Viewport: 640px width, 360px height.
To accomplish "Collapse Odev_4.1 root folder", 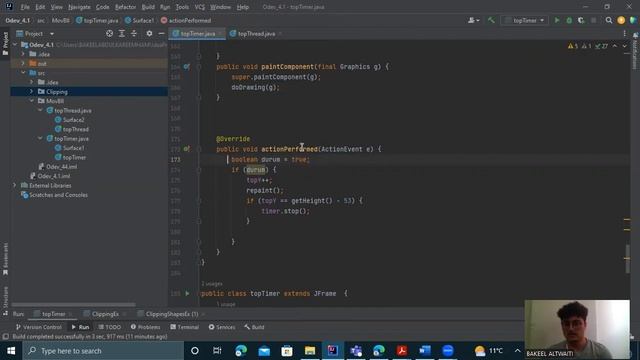I will tap(16, 44).
